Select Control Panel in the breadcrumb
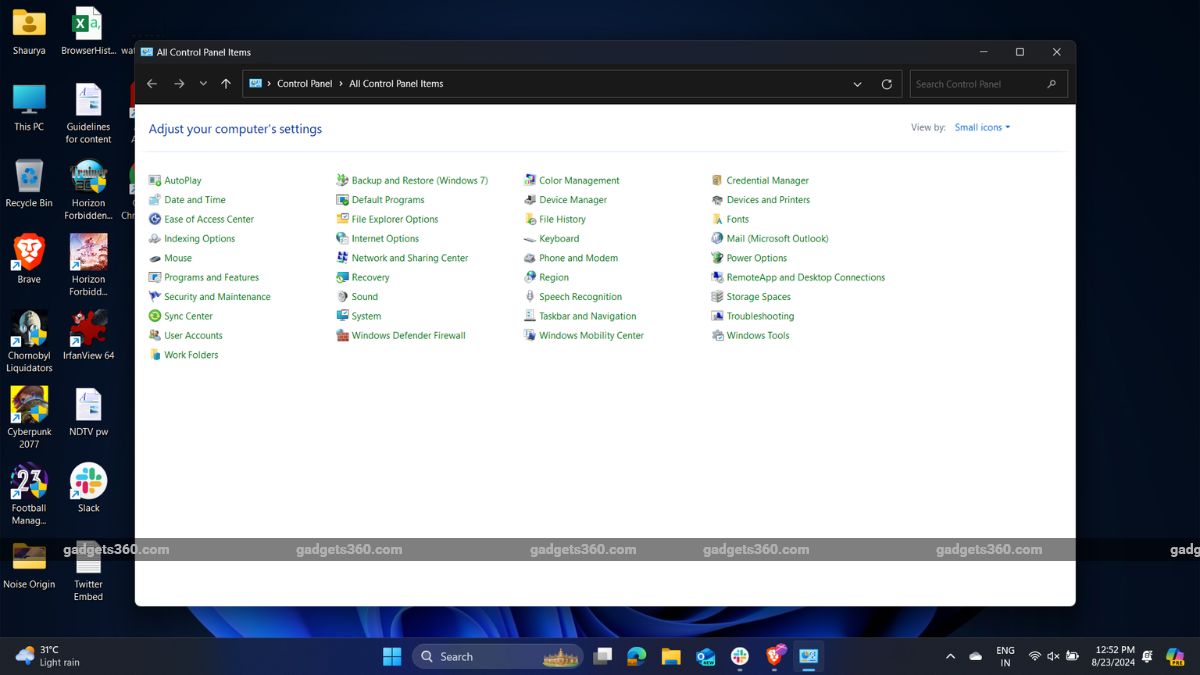Viewport: 1200px width, 675px height. point(304,84)
